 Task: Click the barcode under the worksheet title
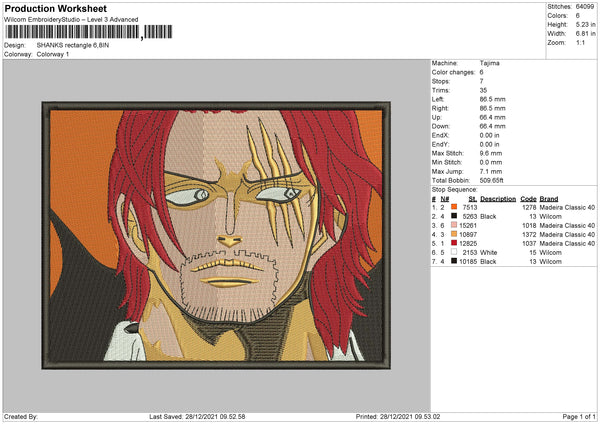point(88,32)
